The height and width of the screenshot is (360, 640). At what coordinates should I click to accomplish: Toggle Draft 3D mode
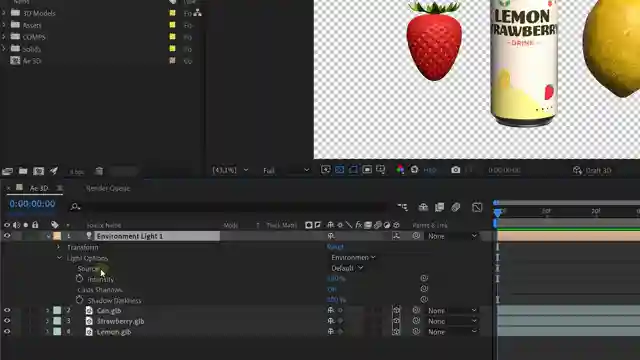pos(592,171)
